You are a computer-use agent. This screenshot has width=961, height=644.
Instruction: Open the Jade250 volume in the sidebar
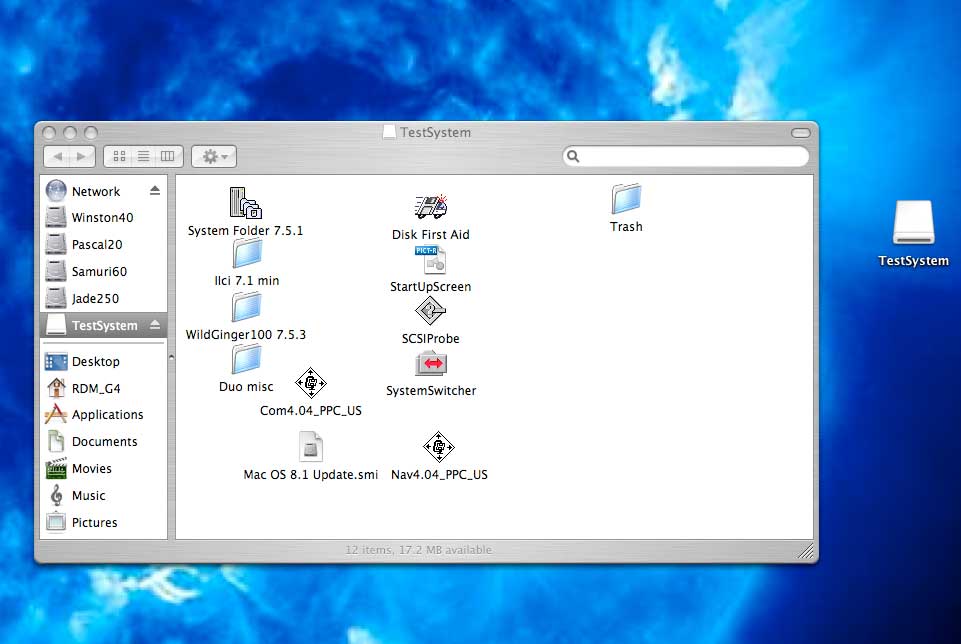pyautogui.click(x=95, y=298)
